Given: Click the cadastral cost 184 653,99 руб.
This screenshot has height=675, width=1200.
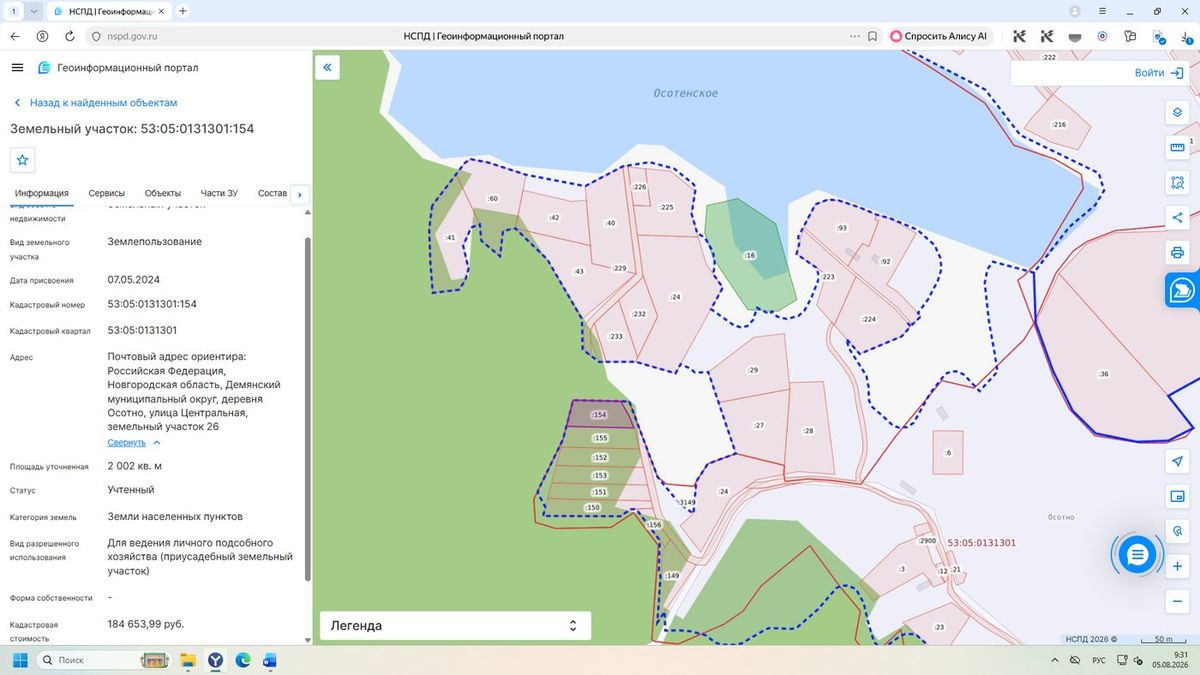Looking at the screenshot, I should [146, 624].
